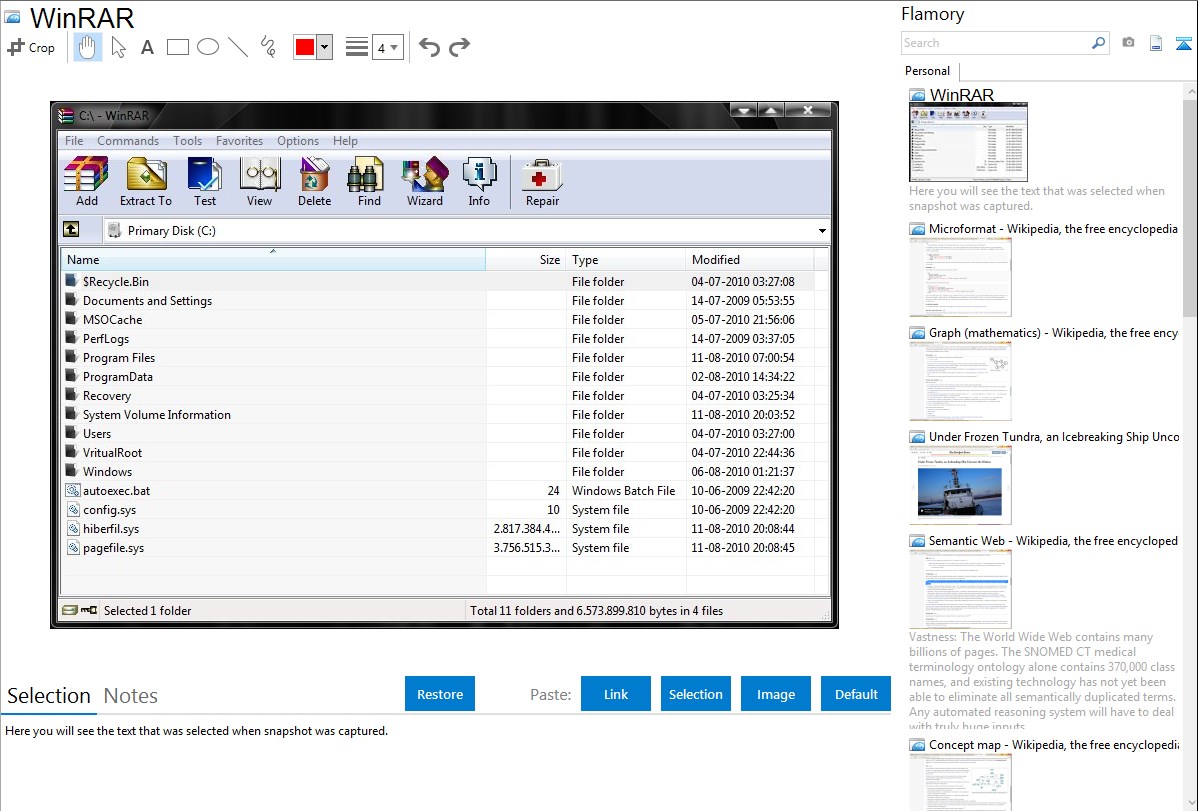Sort by the Type column header
Viewport: 1198px width, 811px height.
[x=626, y=260]
